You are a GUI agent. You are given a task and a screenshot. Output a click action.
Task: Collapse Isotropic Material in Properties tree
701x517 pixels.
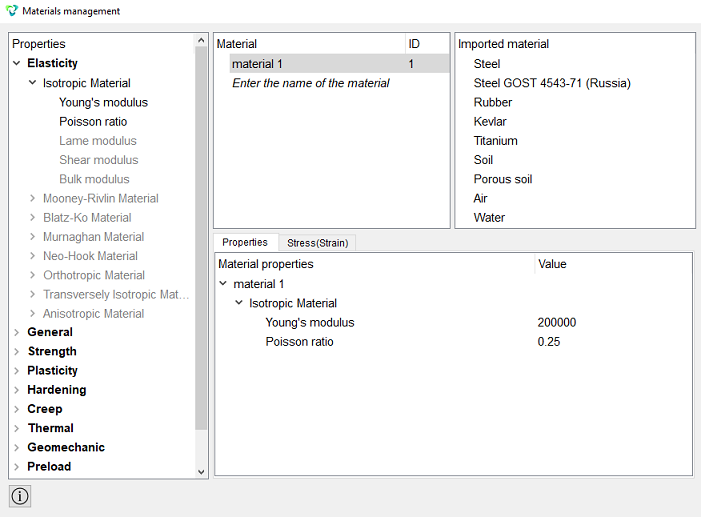[32, 83]
